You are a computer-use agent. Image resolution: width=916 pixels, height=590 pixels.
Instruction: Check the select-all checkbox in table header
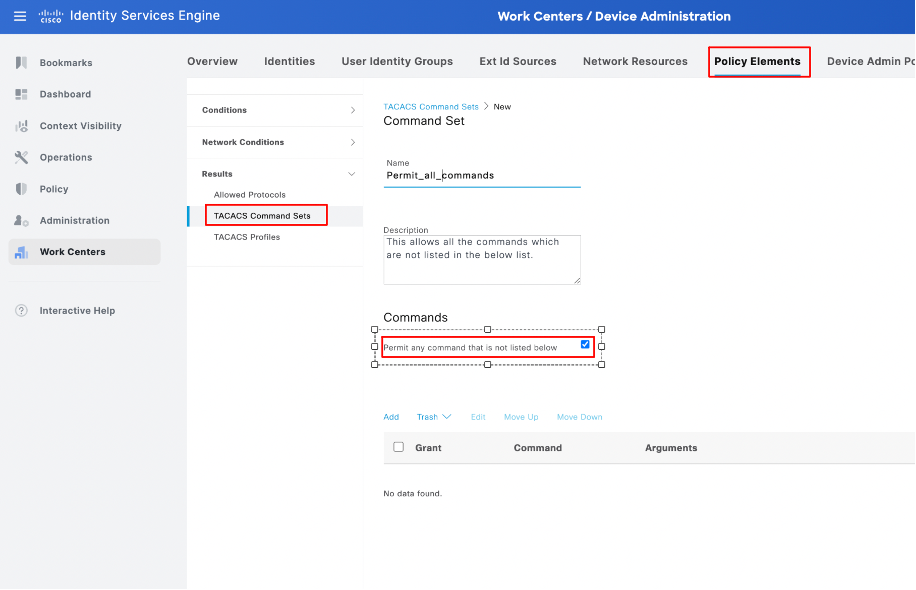pyautogui.click(x=398, y=447)
